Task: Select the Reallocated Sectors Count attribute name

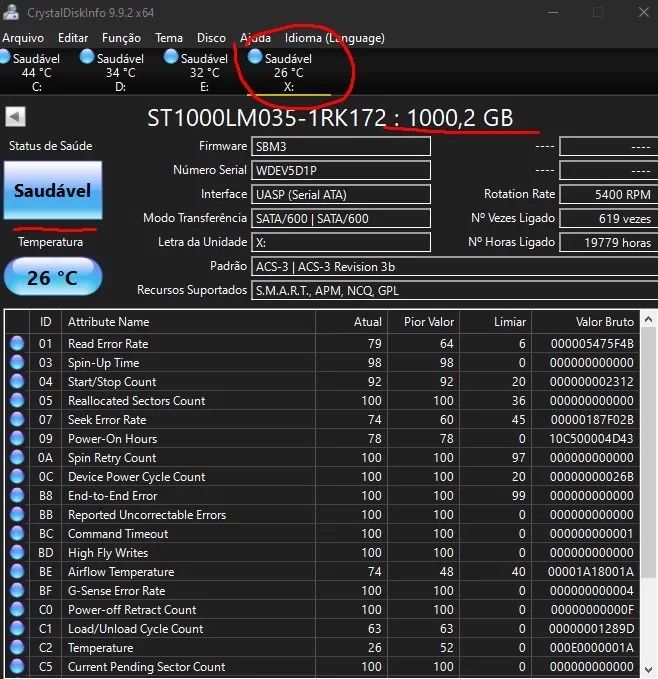Action: tap(136, 401)
